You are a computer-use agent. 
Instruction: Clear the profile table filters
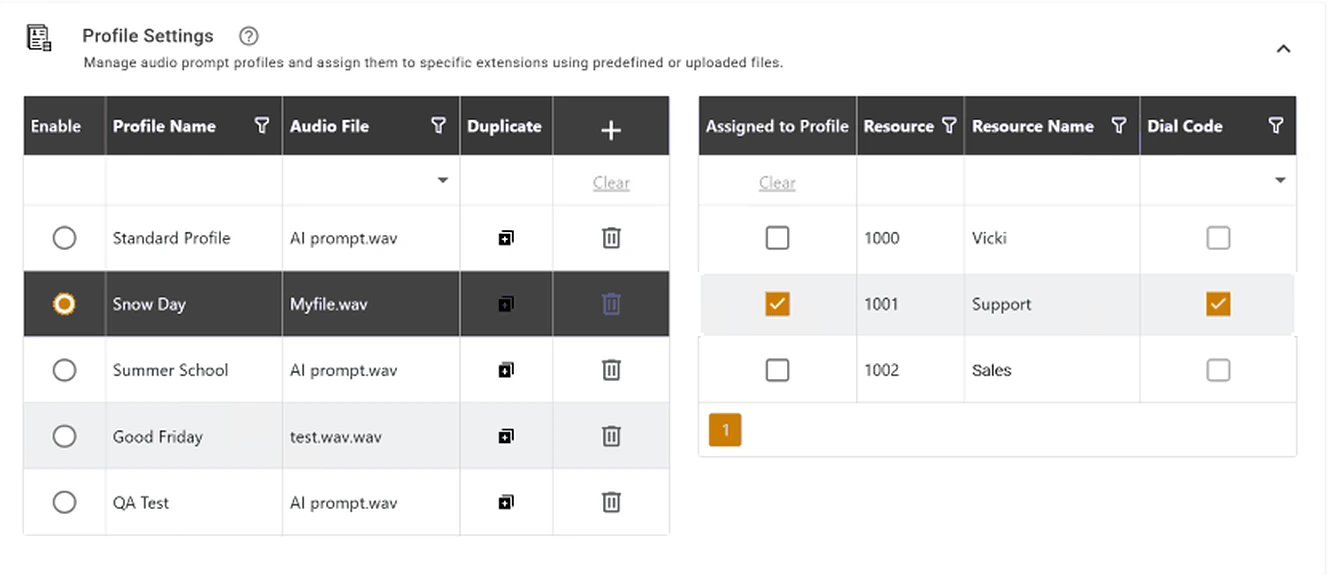[x=611, y=183]
